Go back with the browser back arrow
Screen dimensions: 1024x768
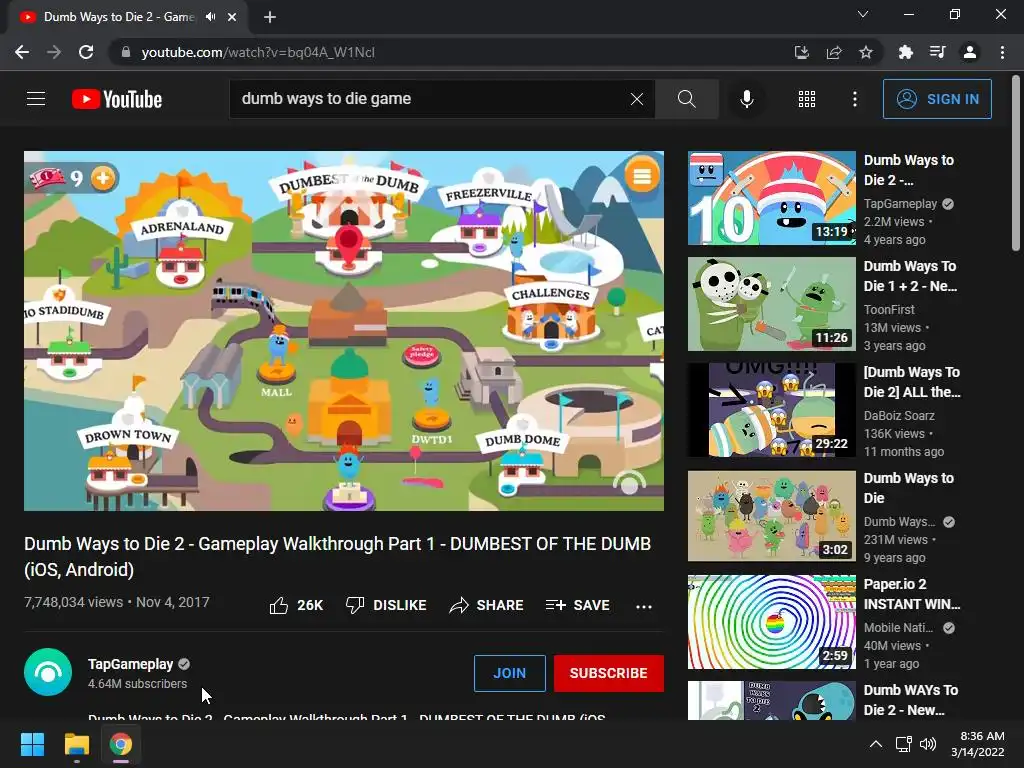click(22, 52)
